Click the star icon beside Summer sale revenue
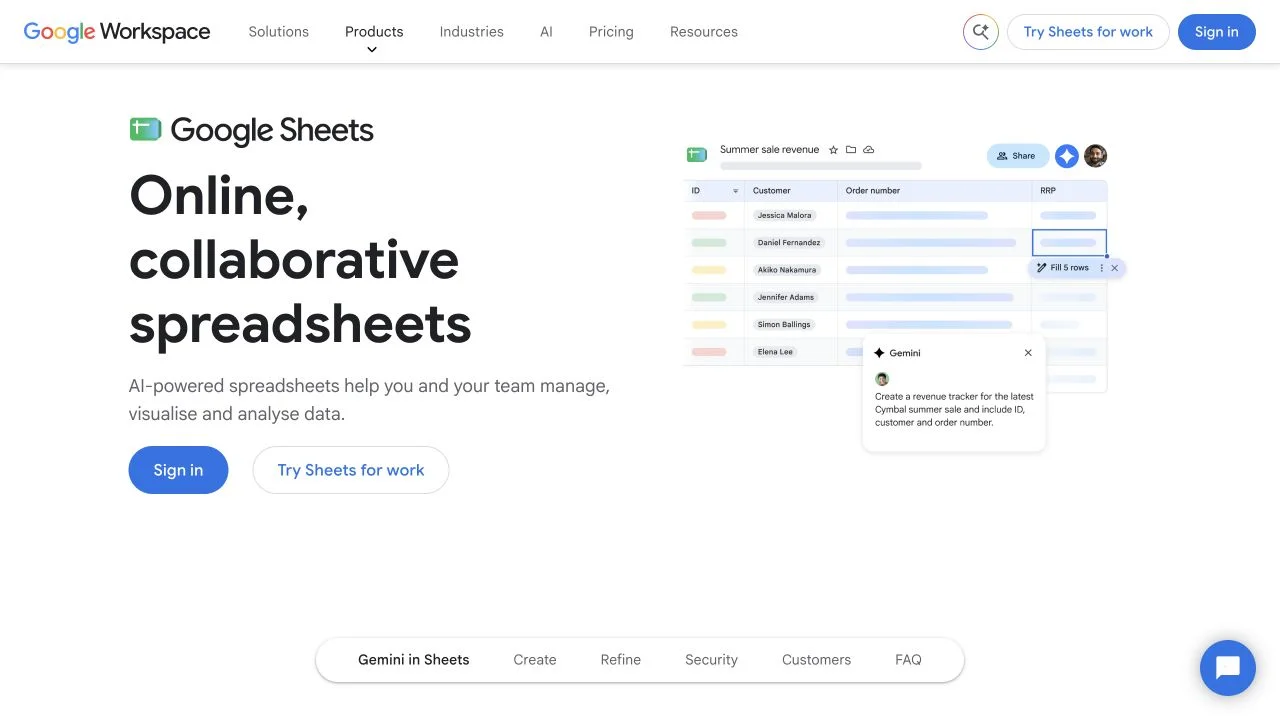This screenshot has width=1280, height=720. coord(834,150)
